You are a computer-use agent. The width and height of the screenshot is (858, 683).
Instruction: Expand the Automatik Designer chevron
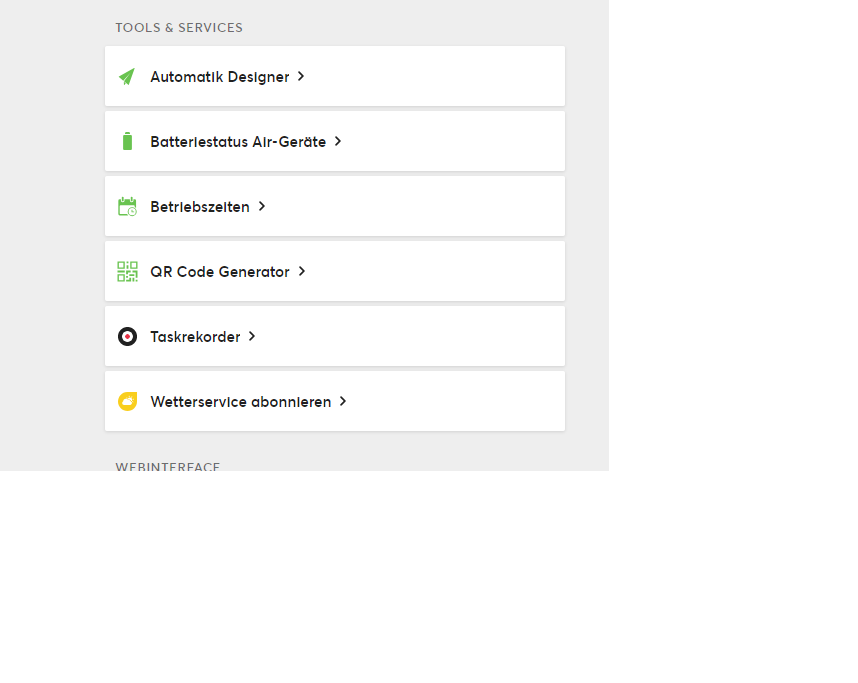tap(301, 77)
